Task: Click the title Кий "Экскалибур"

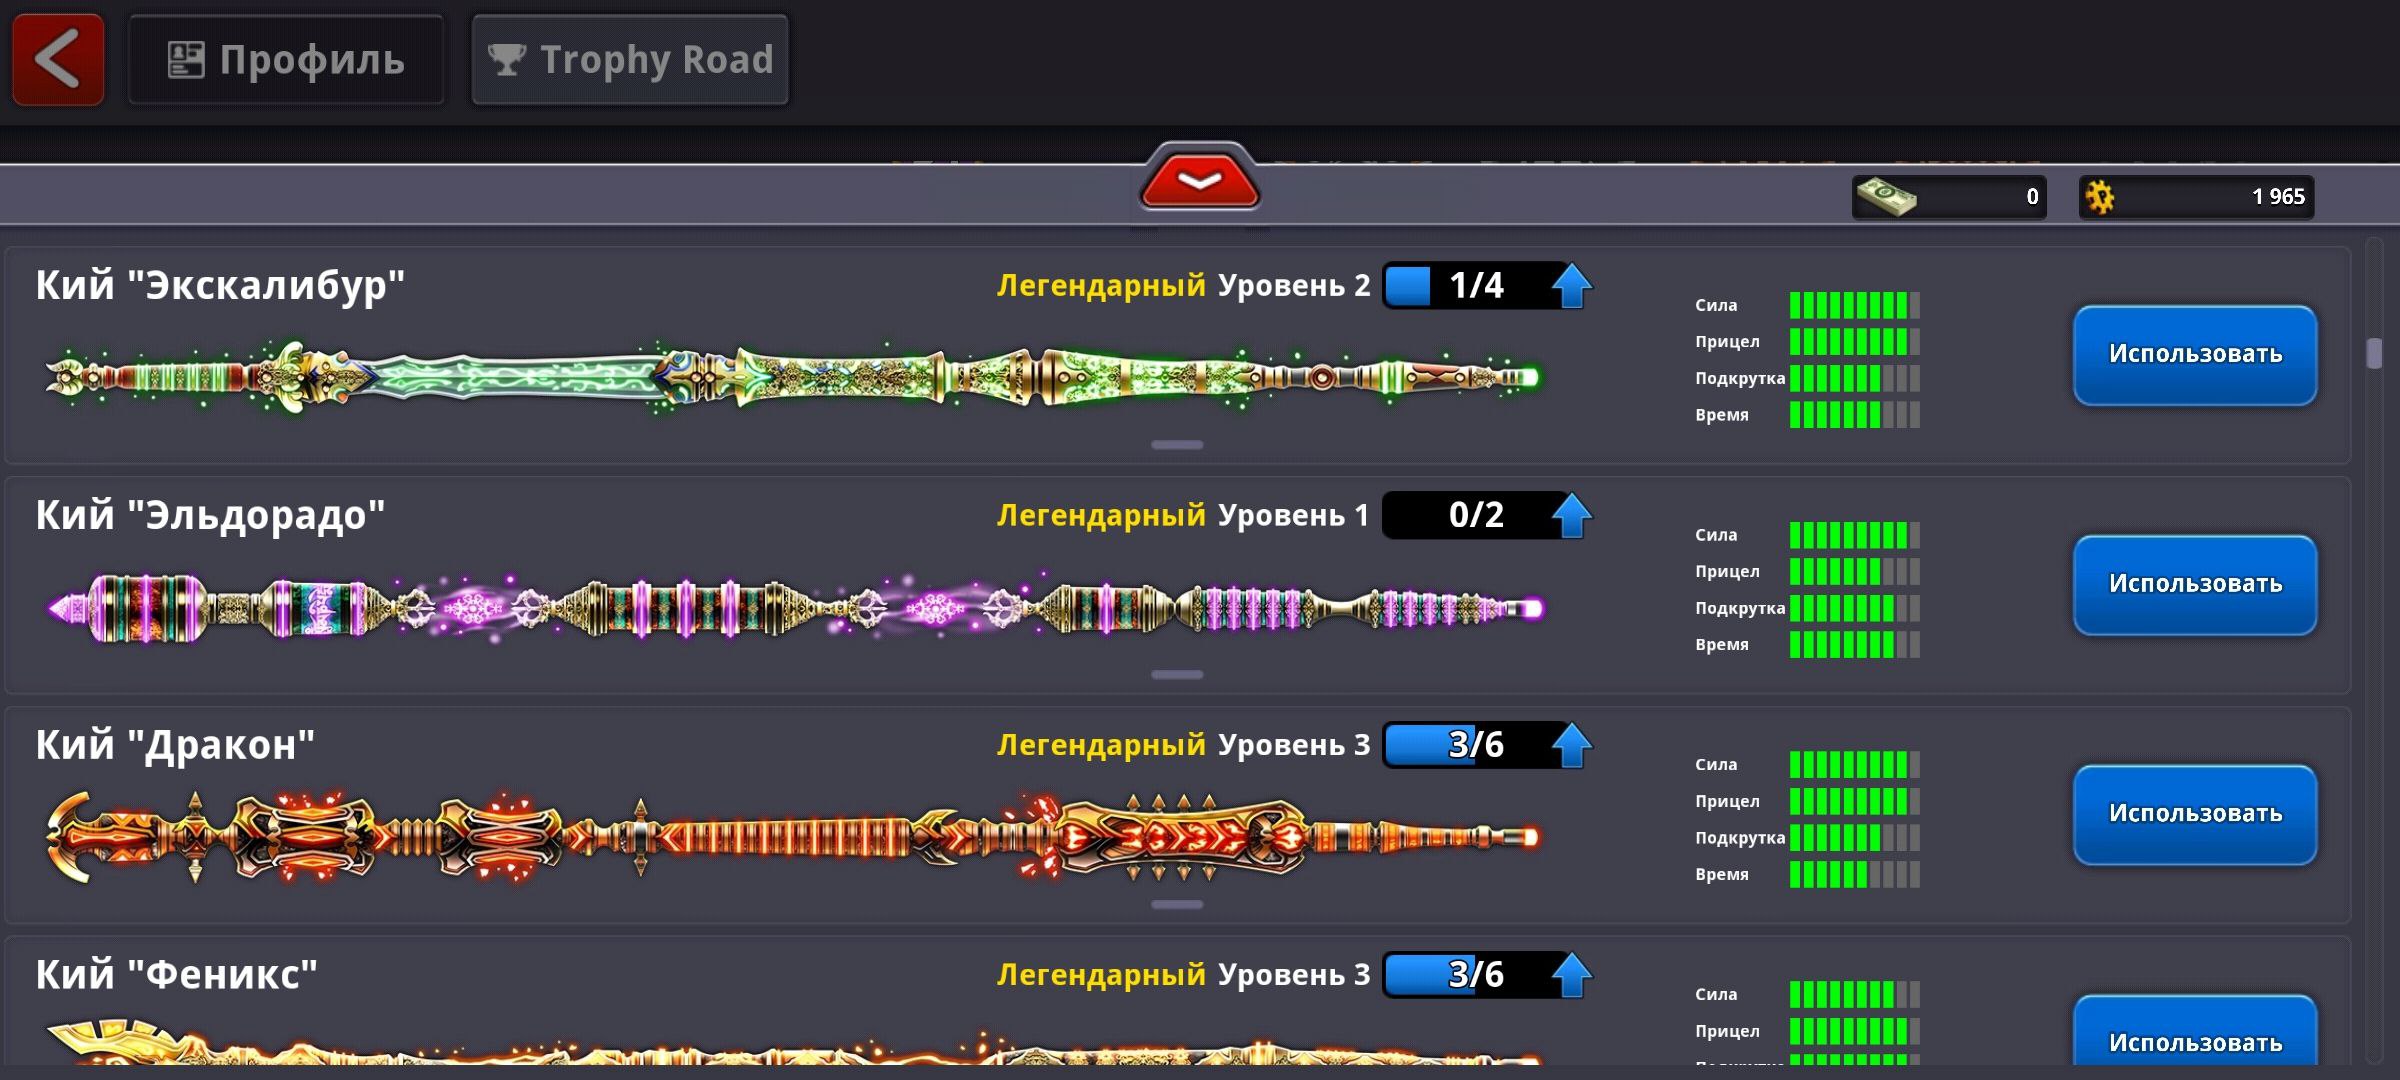Action: pyautogui.click(x=220, y=286)
